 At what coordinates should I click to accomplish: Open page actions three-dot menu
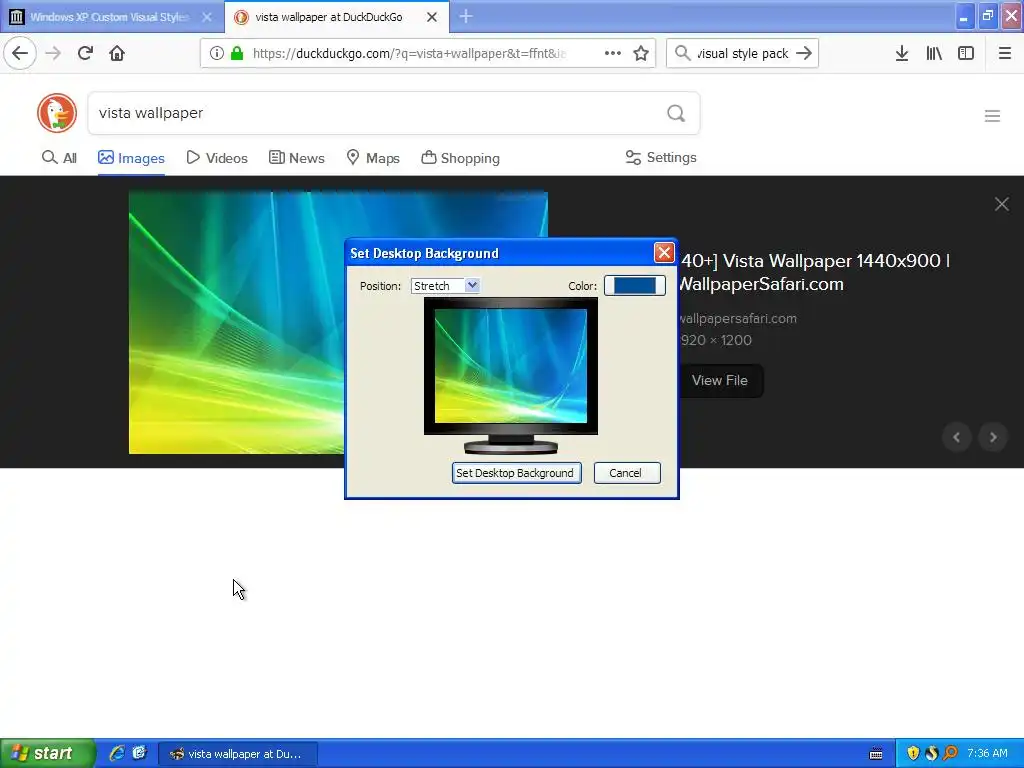[x=613, y=54]
